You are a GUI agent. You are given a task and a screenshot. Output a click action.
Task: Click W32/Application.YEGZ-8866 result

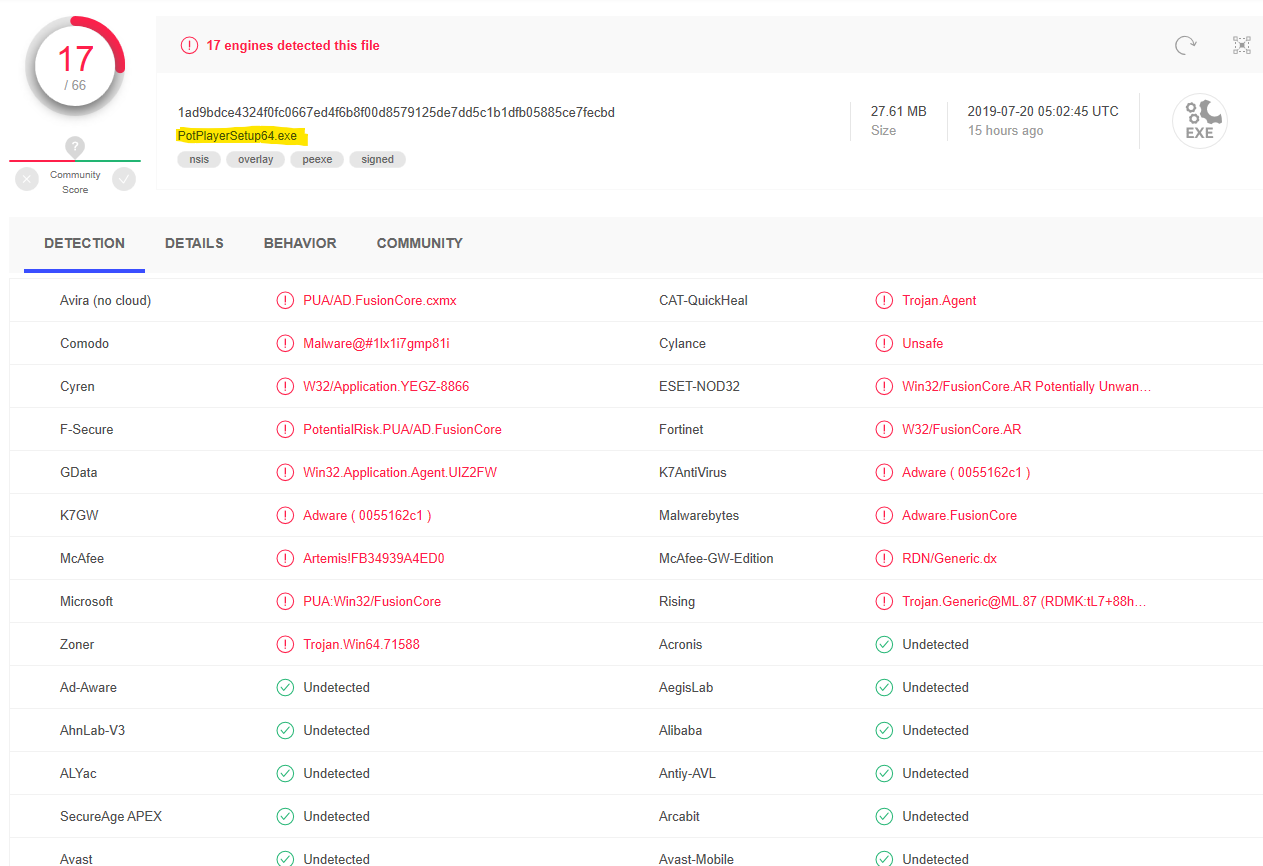[386, 386]
